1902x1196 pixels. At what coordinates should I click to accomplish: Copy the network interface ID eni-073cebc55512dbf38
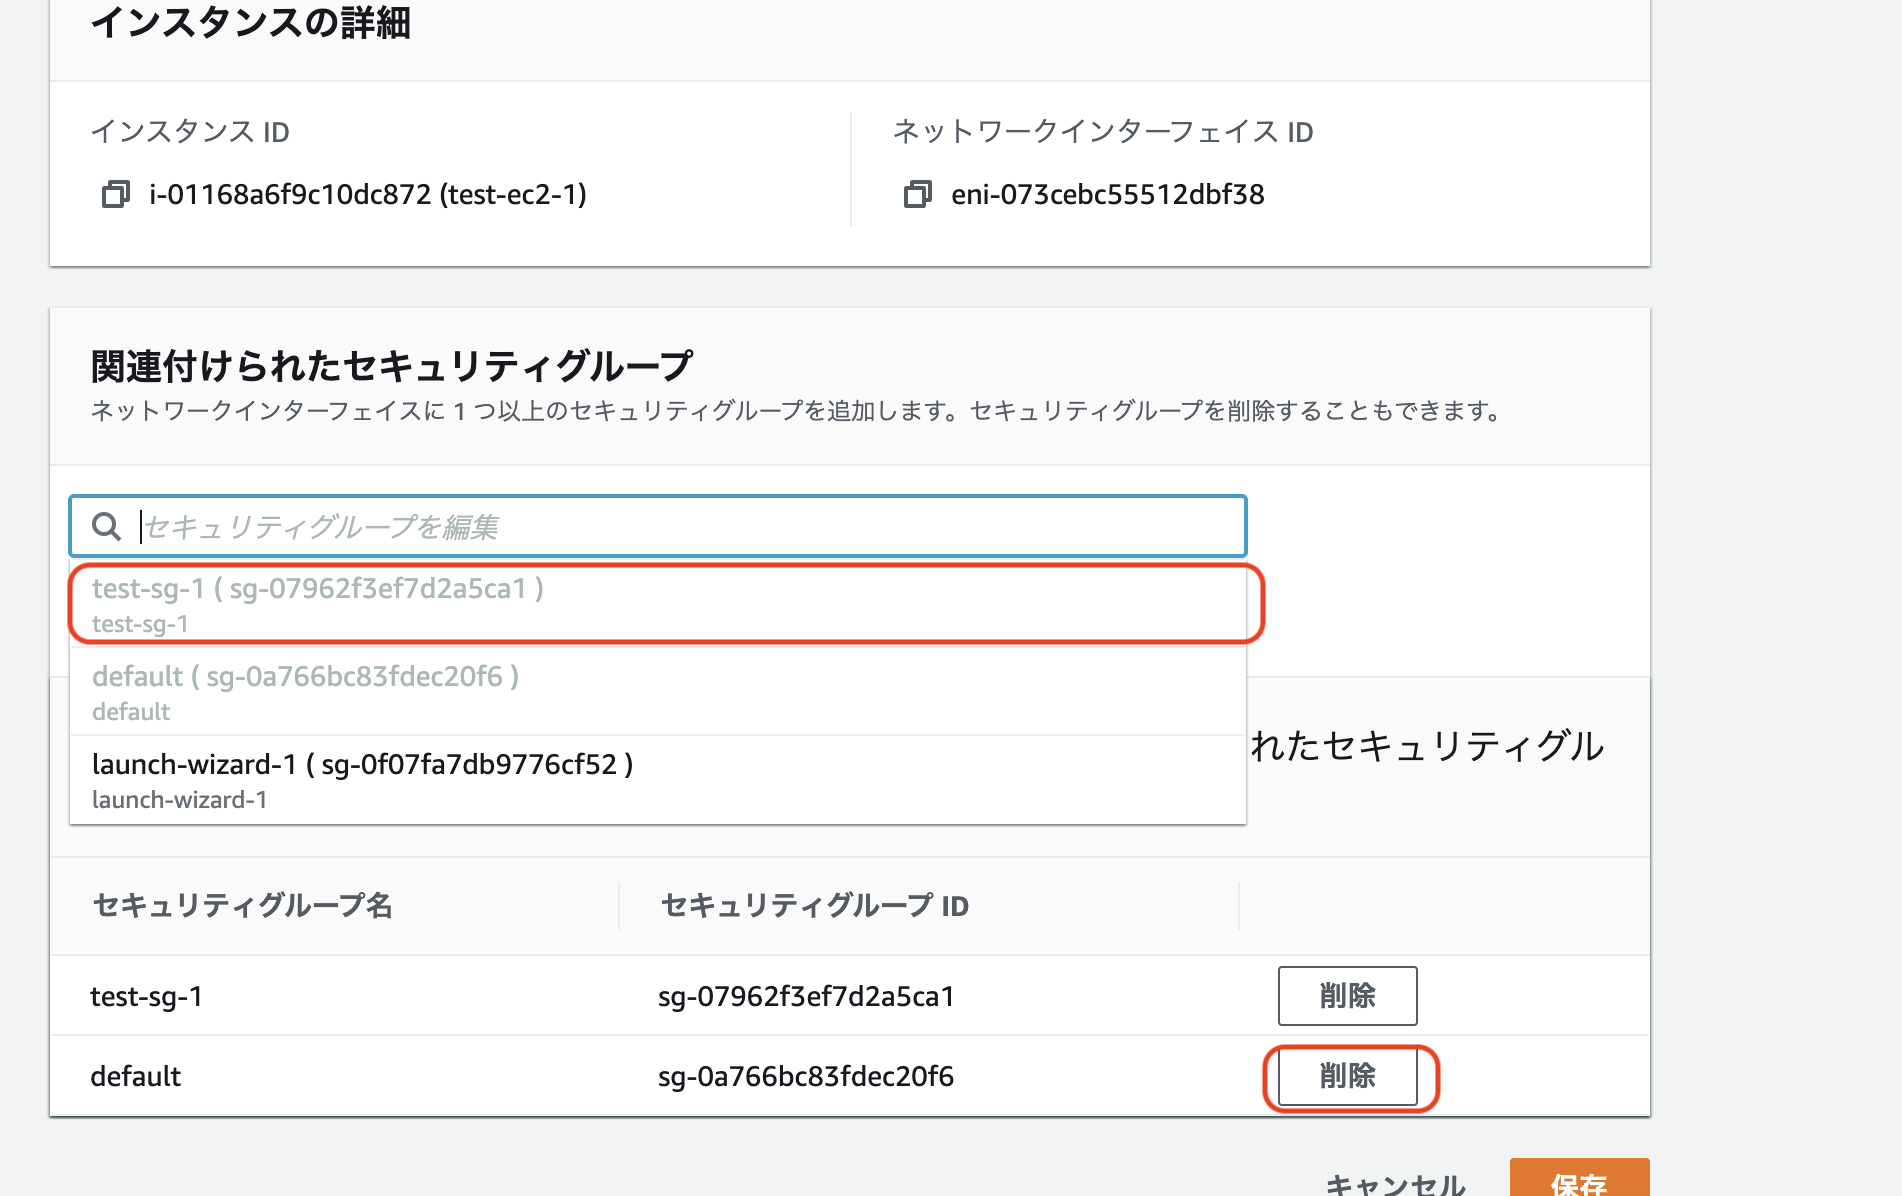(x=917, y=196)
